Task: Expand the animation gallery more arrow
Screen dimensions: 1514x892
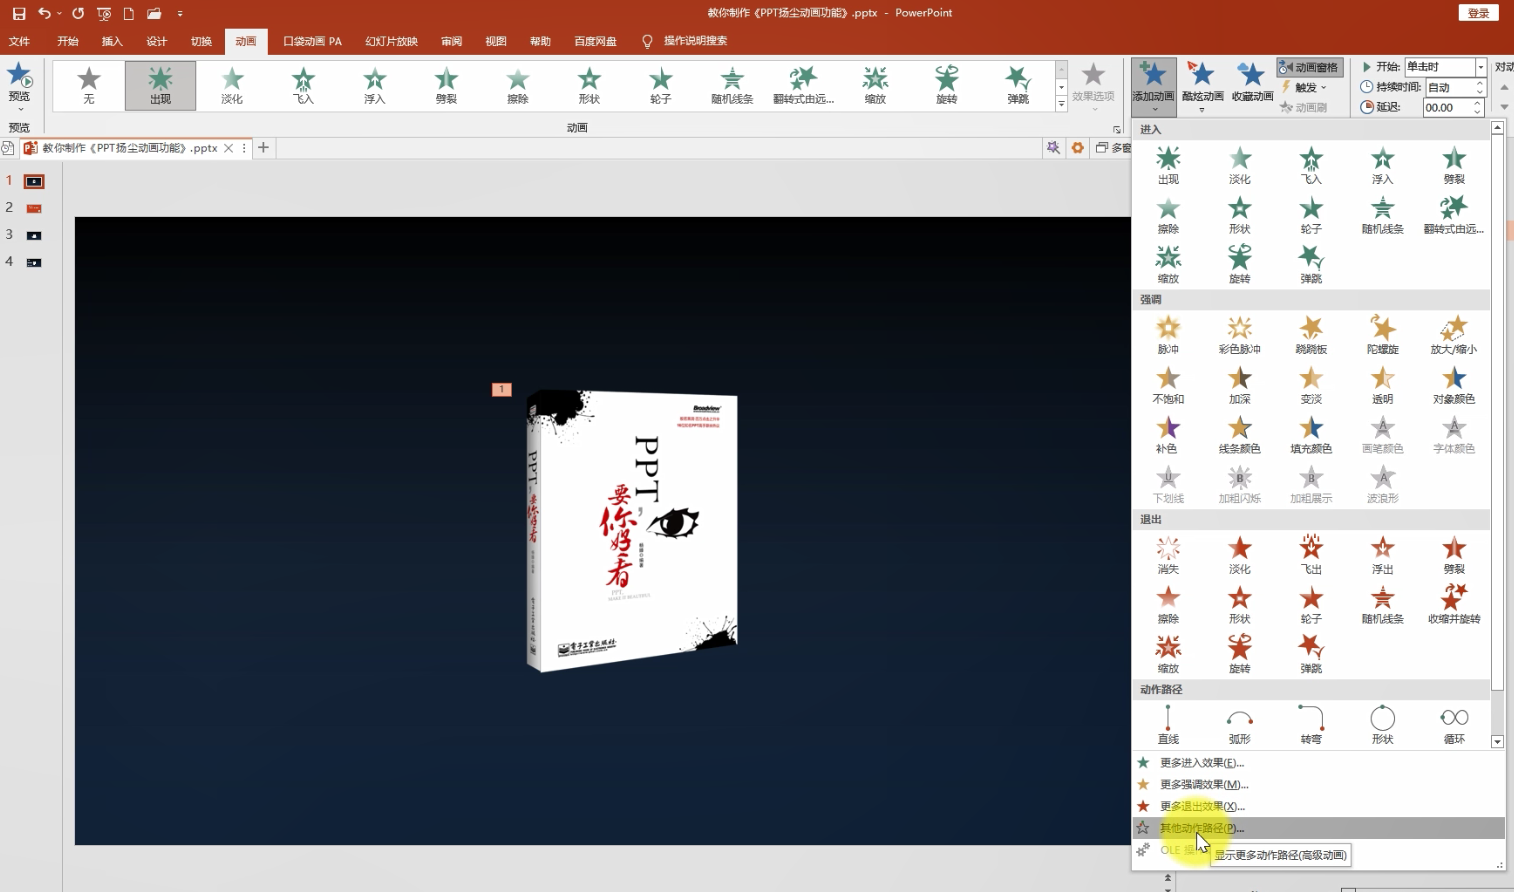Action: click(x=1061, y=104)
